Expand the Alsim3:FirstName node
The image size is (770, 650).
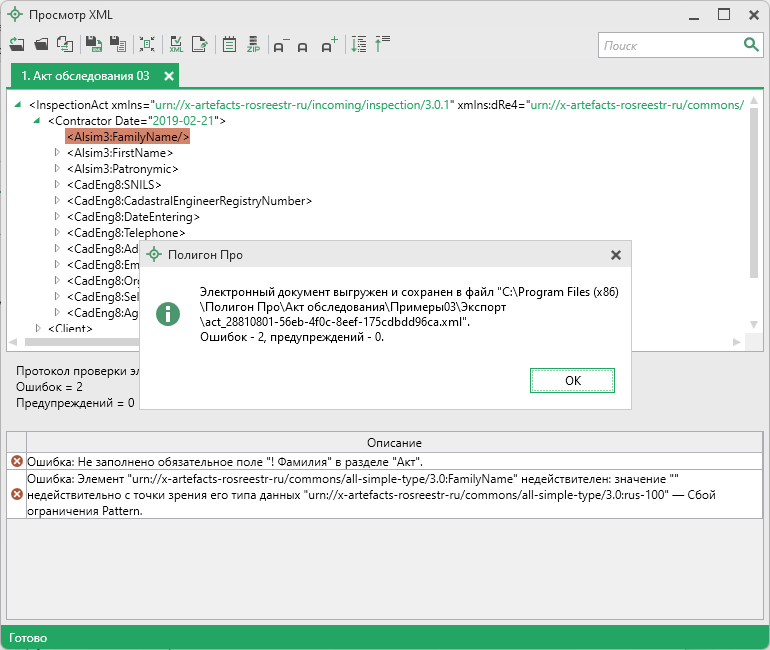(x=57, y=153)
